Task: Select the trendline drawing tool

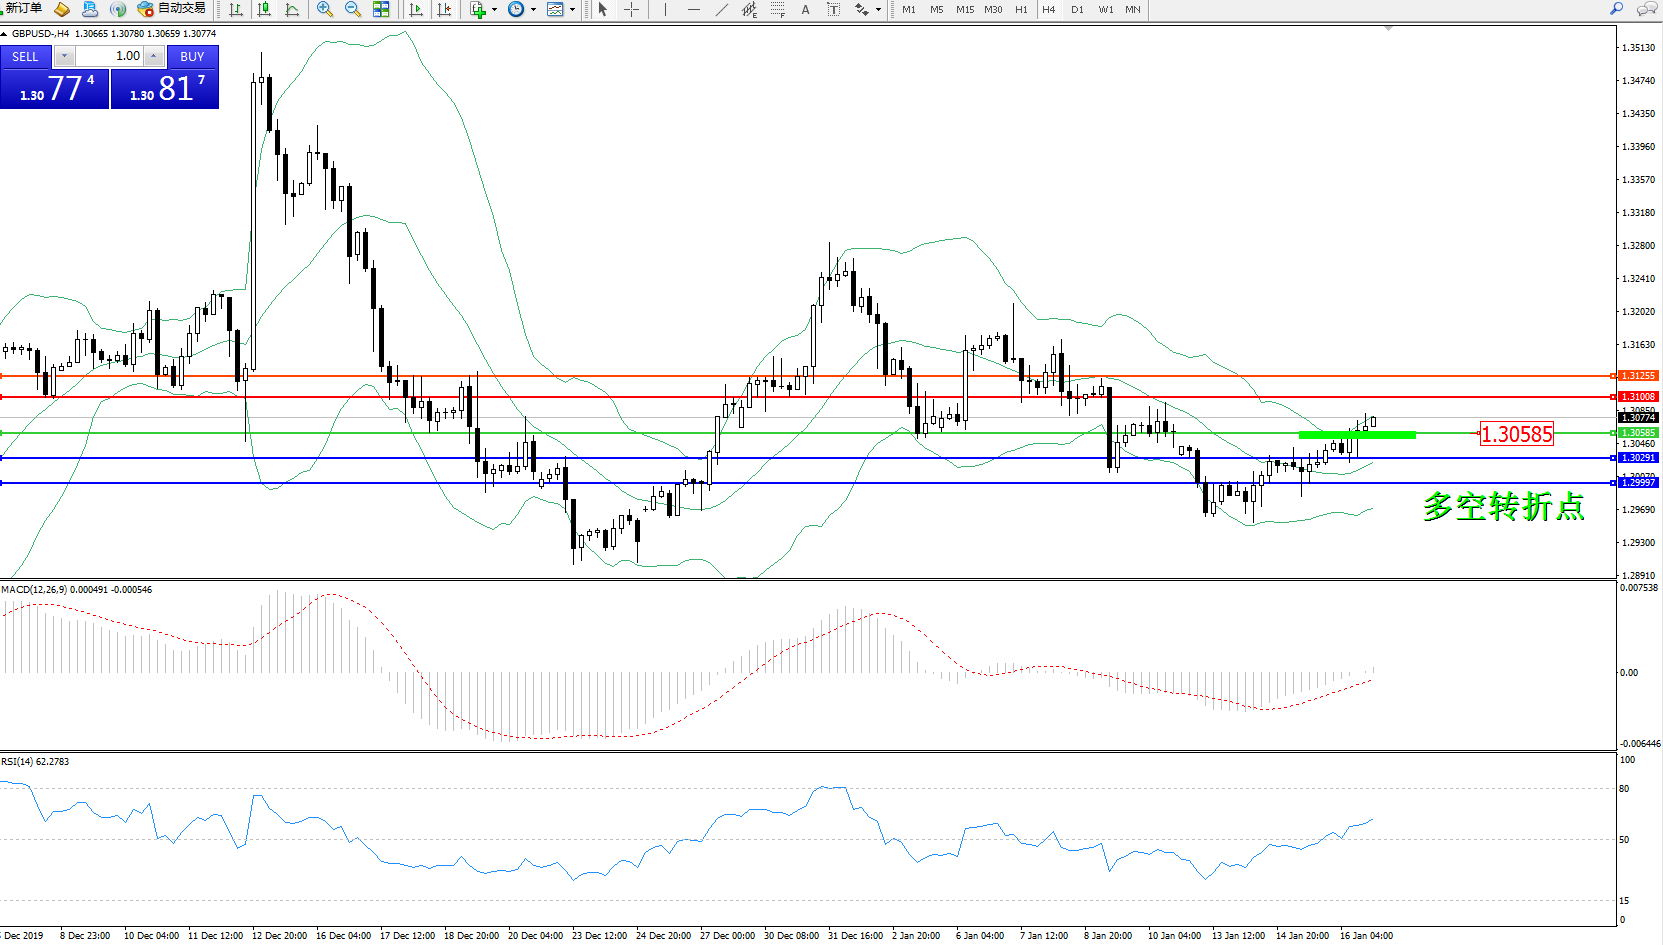Action: coord(722,10)
